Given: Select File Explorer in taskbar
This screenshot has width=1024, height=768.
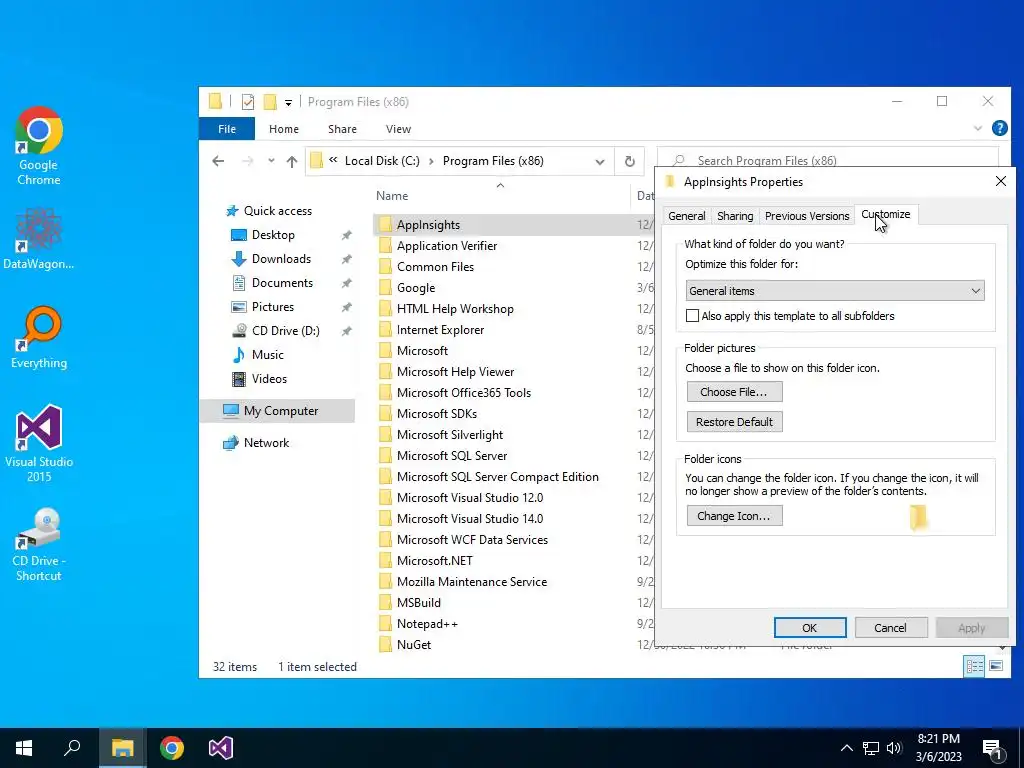Looking at the screenshot, I should tap(122, 748).
